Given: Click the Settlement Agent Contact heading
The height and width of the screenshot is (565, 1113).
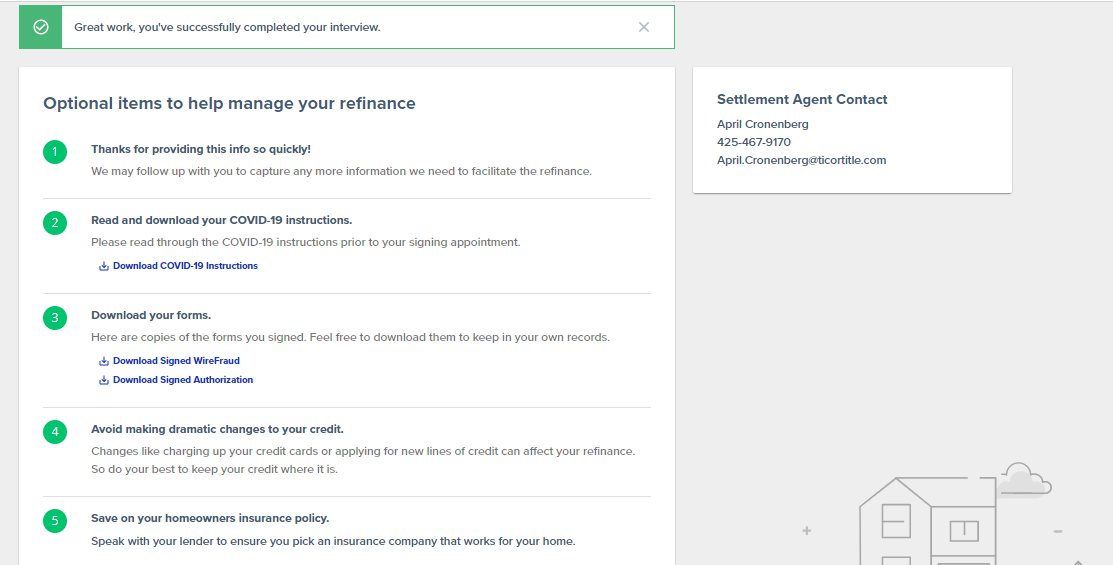Looking at the screenshot, I should (802, 99).
